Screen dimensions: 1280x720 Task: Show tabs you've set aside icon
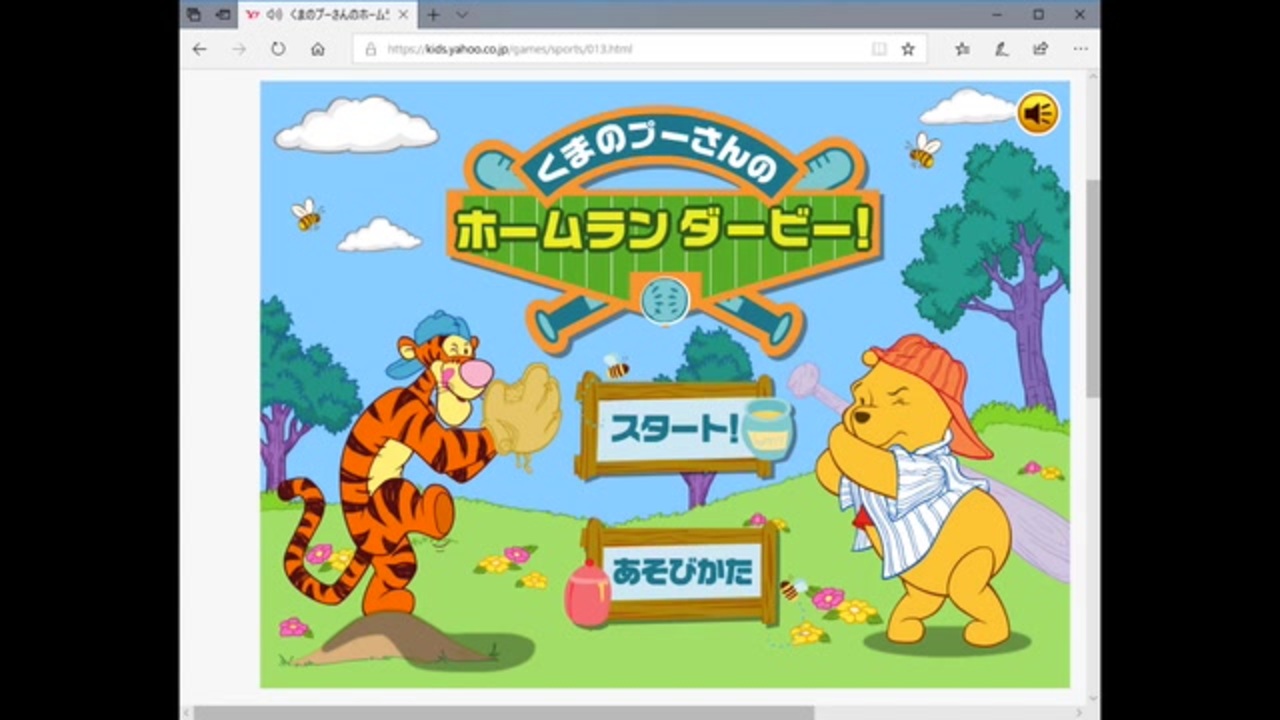pyautogui.click(x=193, y=15)
